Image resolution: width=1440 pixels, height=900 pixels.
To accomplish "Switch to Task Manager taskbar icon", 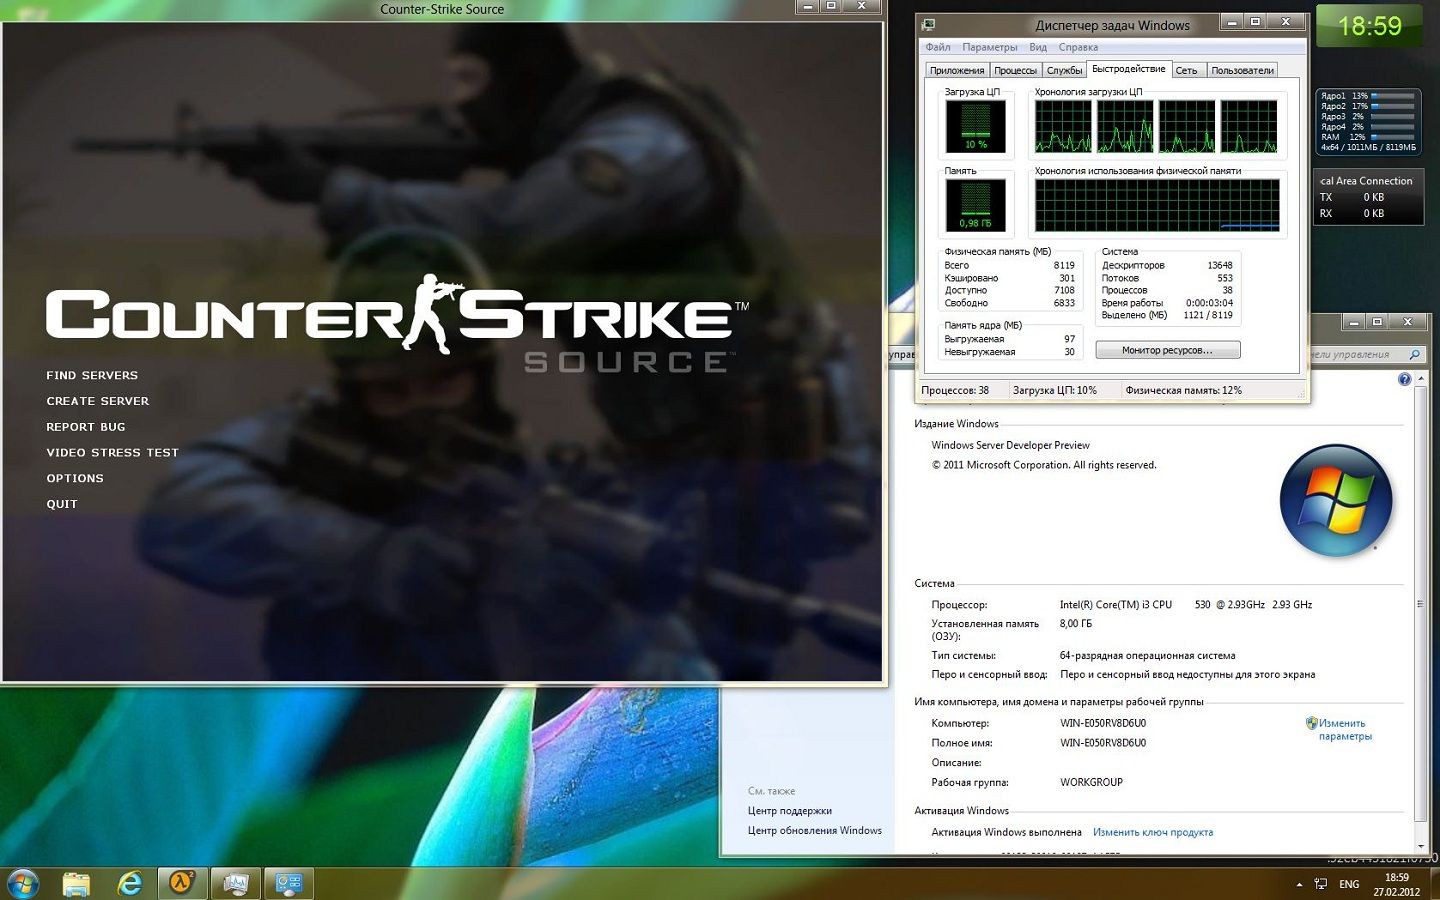I will pos(236,883).
